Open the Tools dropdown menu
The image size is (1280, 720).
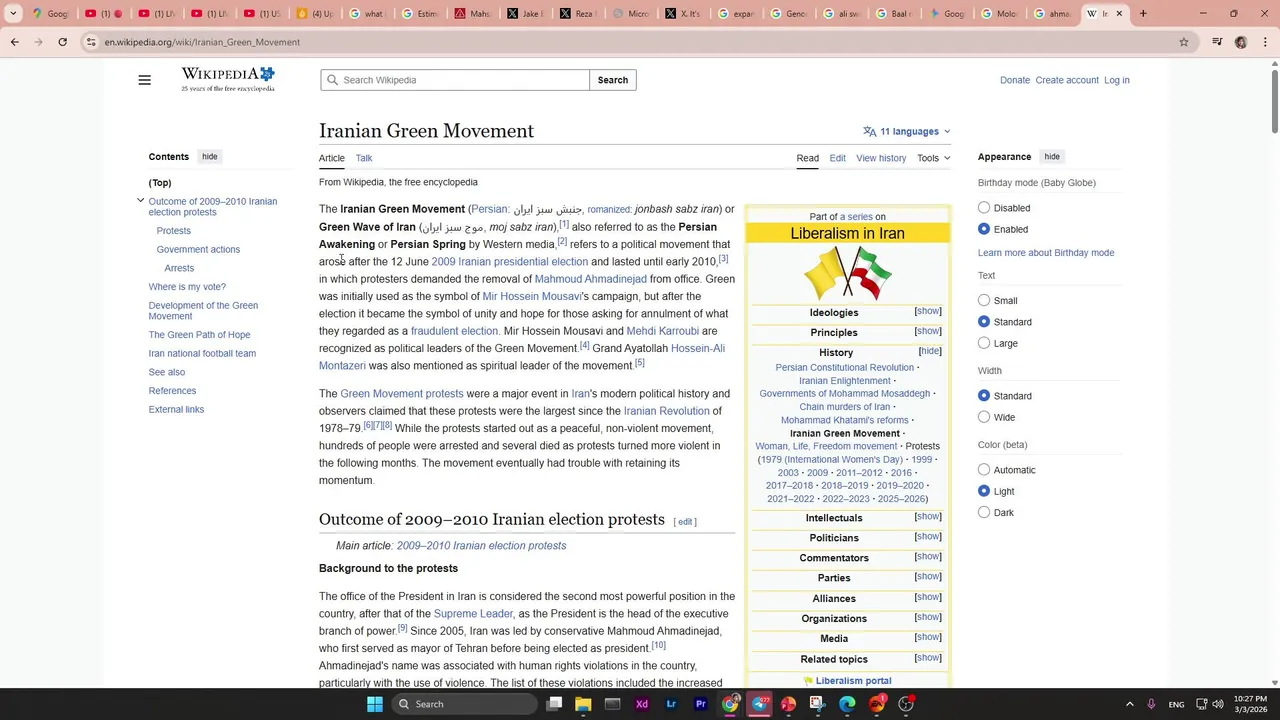pyautogui.click(x=934, y=158)
